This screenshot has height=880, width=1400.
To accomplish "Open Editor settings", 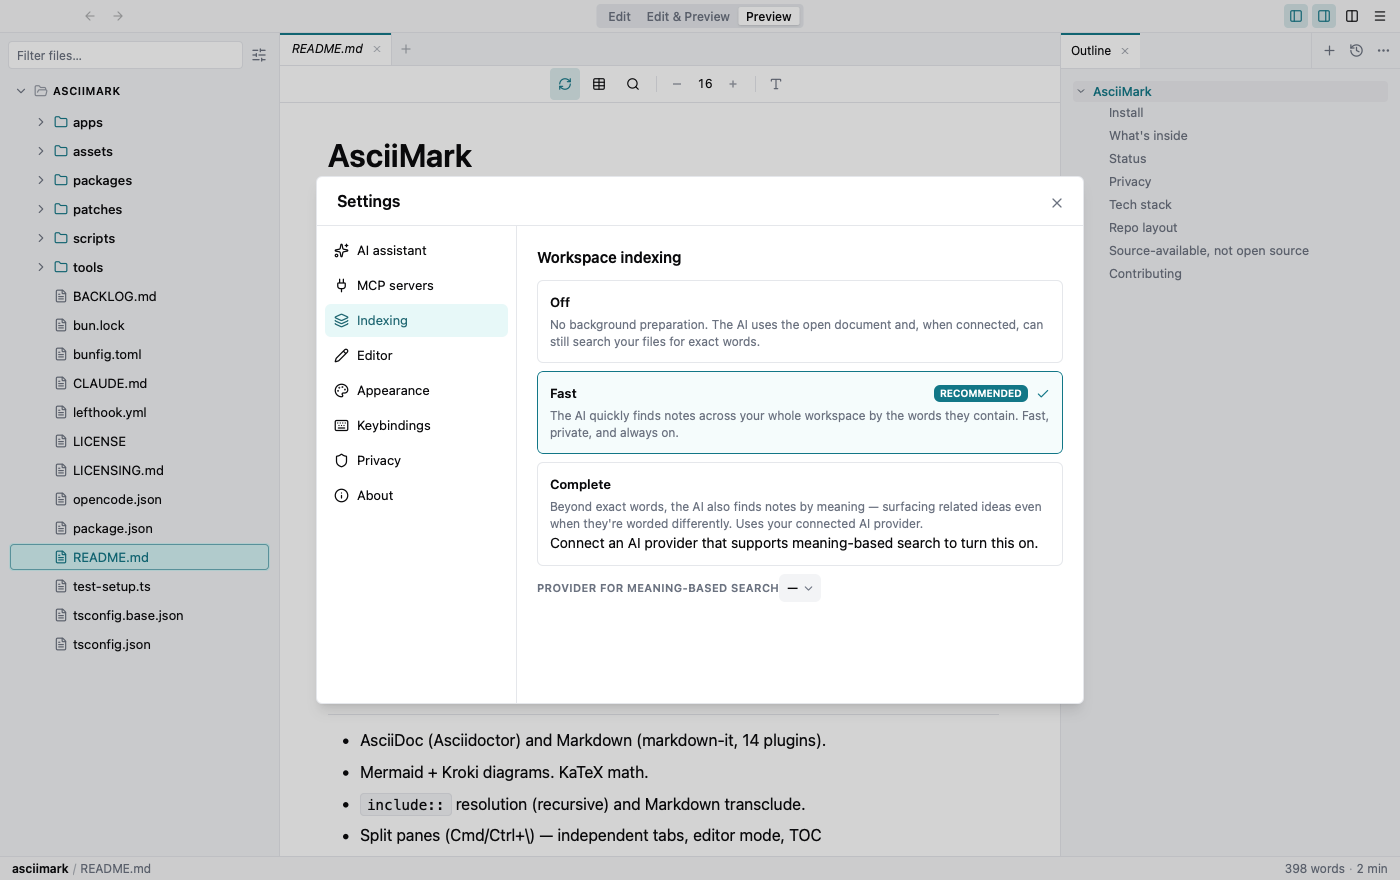I will coord(416,356).
